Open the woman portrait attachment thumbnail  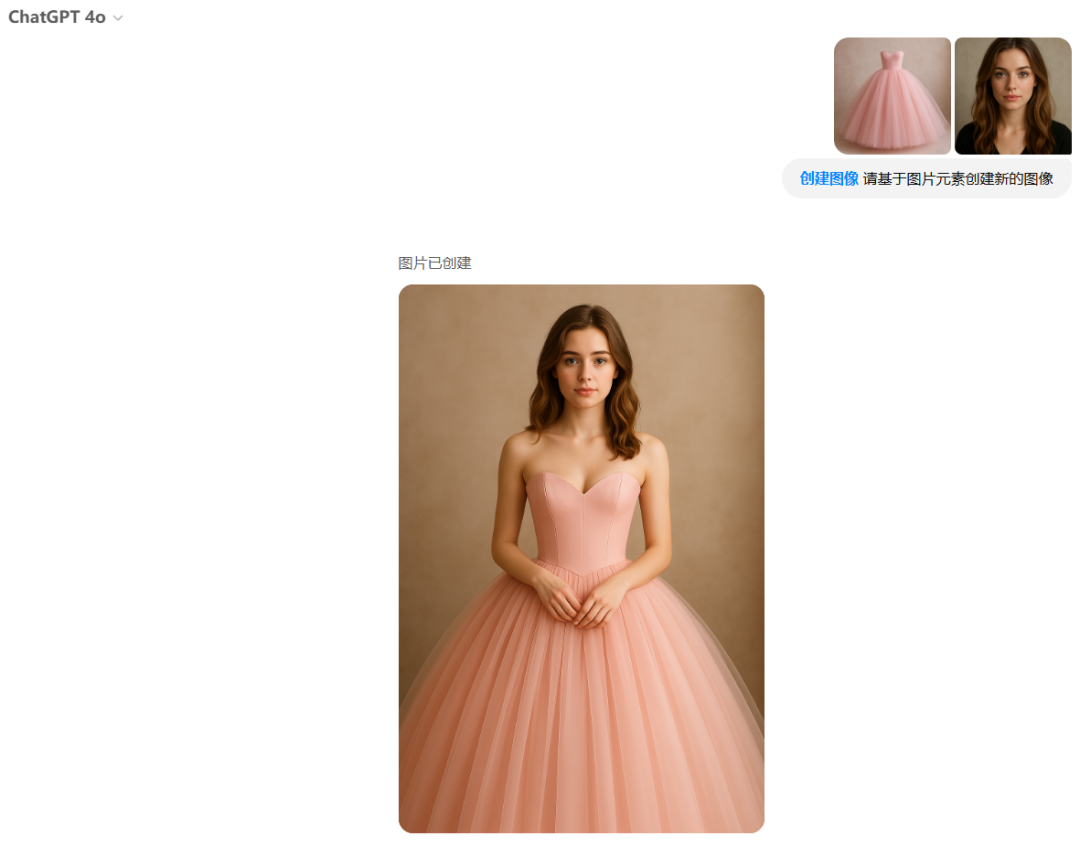click(x=1012, y=96)
